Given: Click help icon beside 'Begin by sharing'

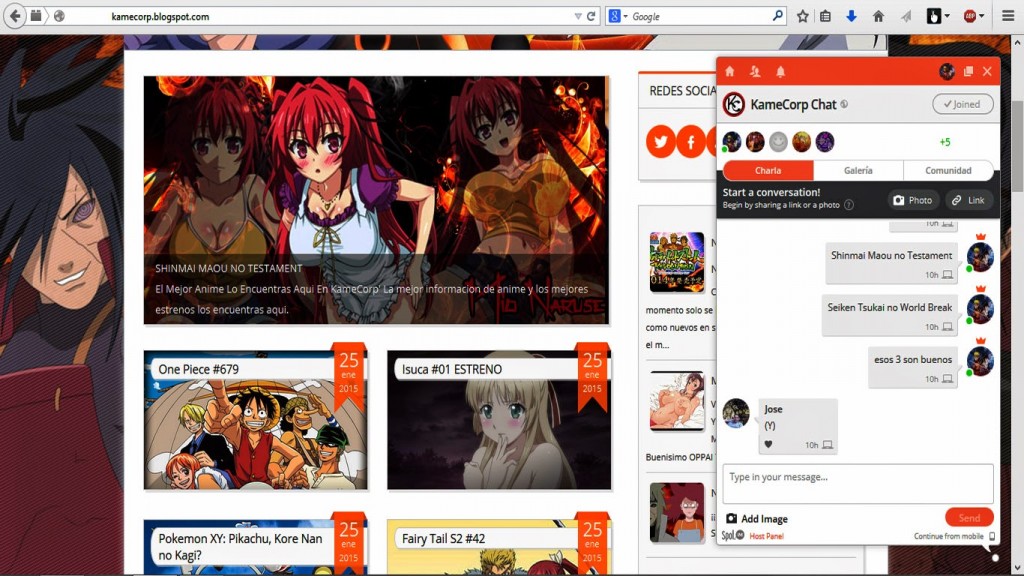Looking at the screenshot, I should pyautogui.click(x=849, y=205).
